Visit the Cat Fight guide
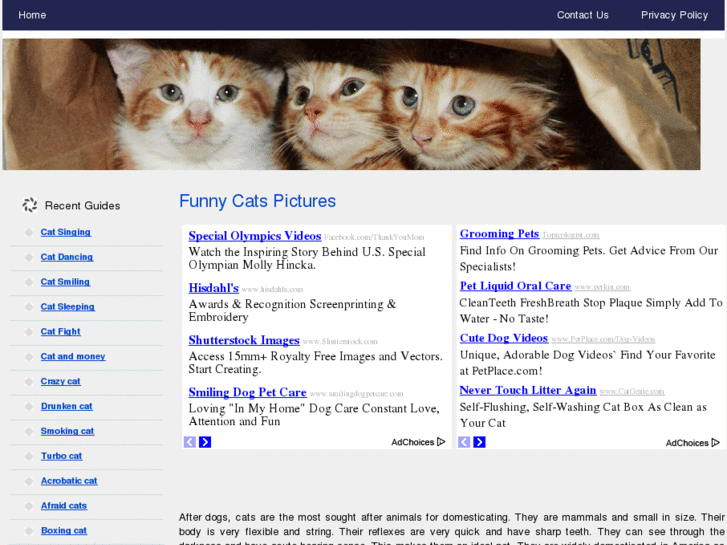 [x=61, y=331]
